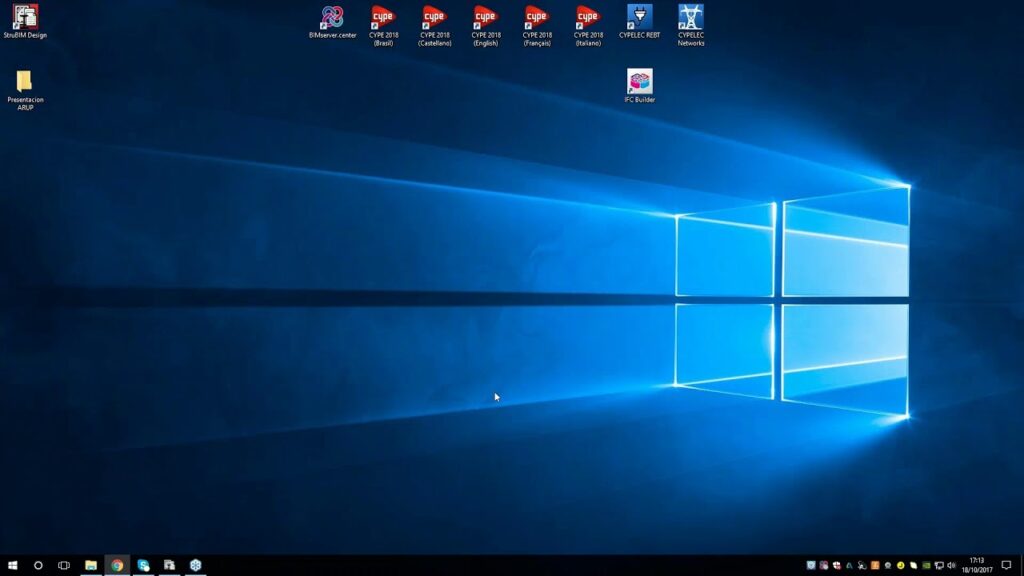Select the Presentacion ARUP folder
1024x576 pixels.
25,83
